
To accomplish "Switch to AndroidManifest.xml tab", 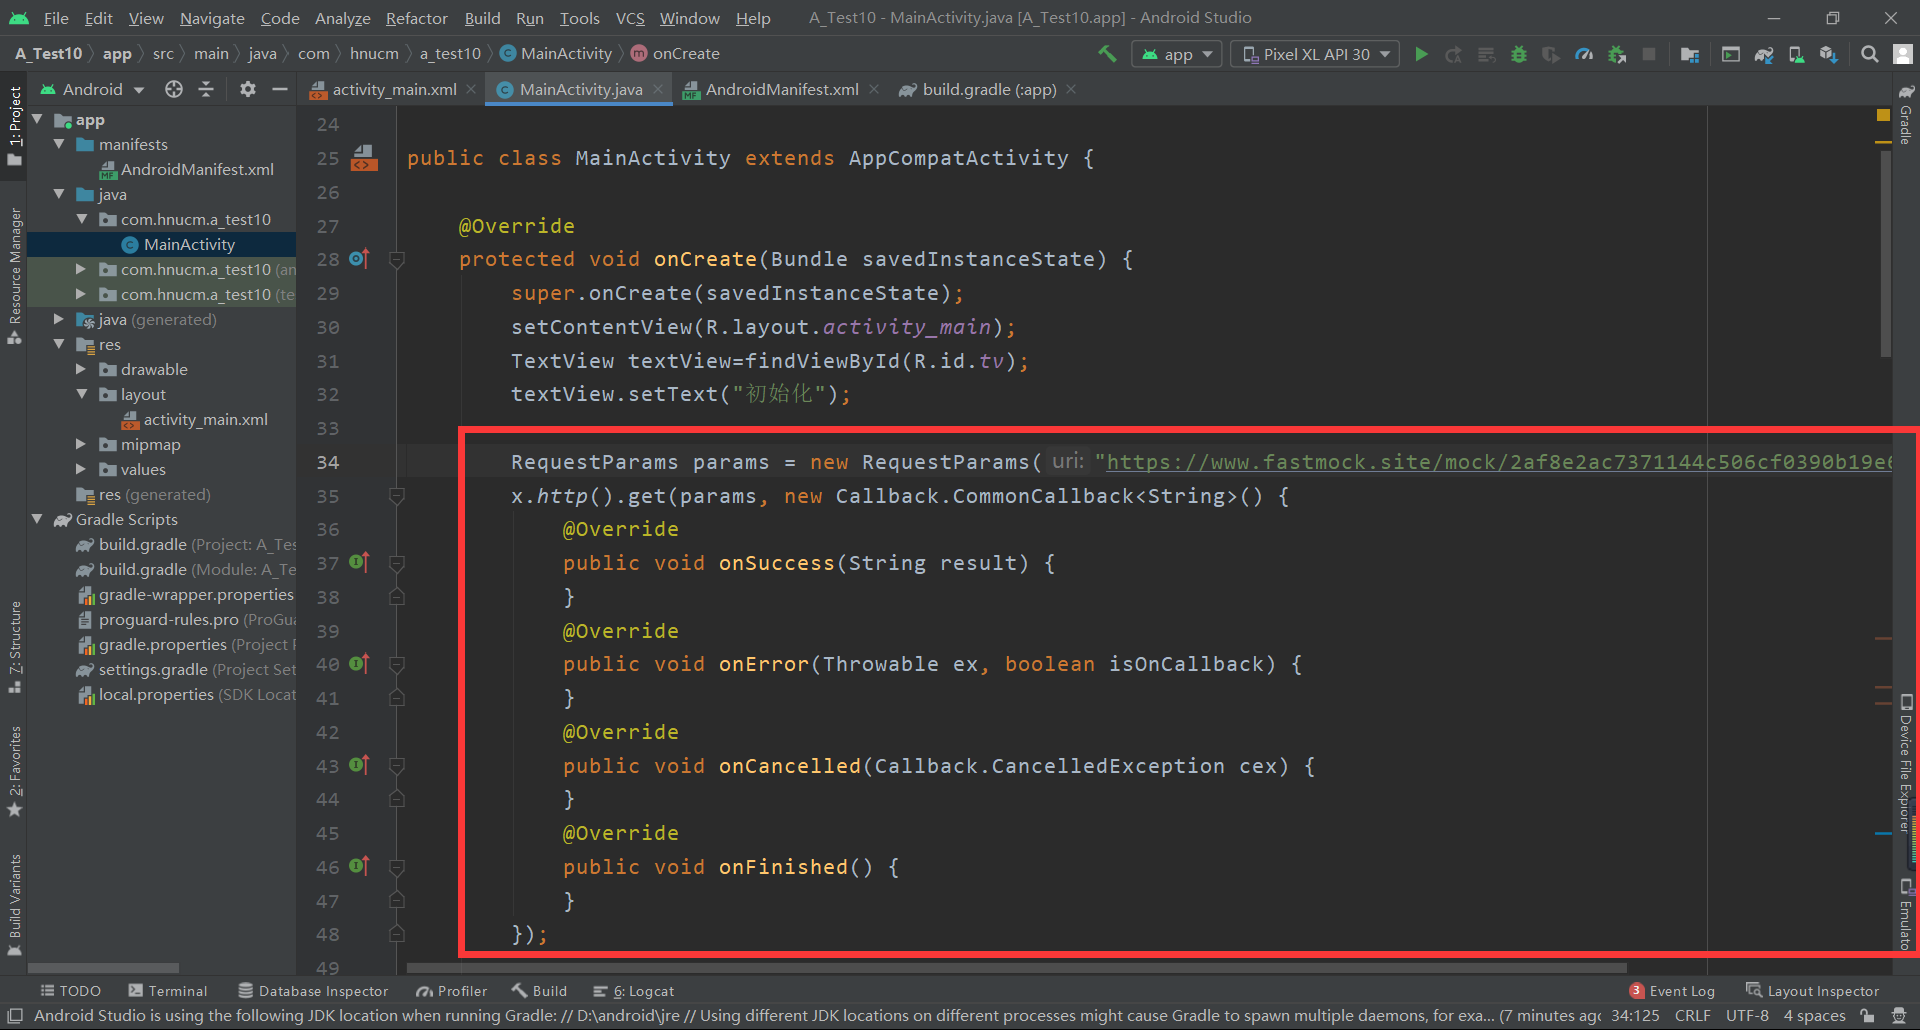I will (x=781, y=89).
